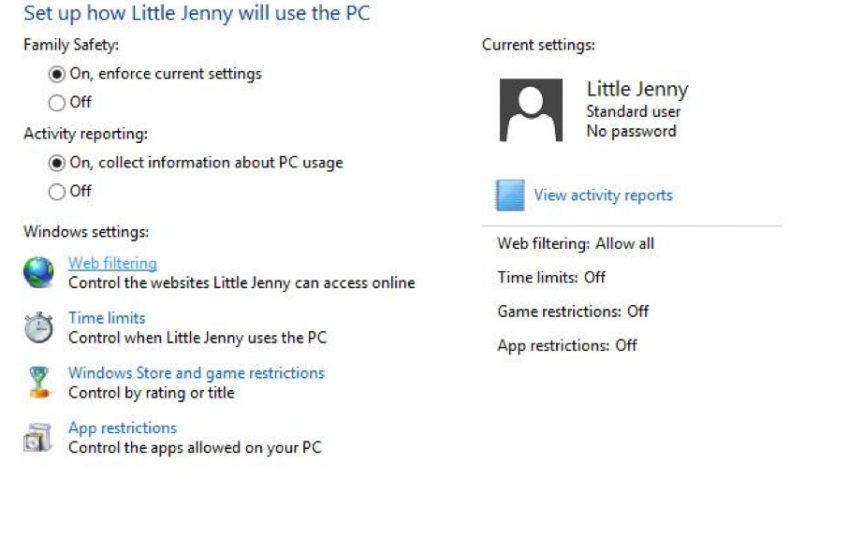Click the Little Jenny account name

pyautogui.click(x=637, y=89)
